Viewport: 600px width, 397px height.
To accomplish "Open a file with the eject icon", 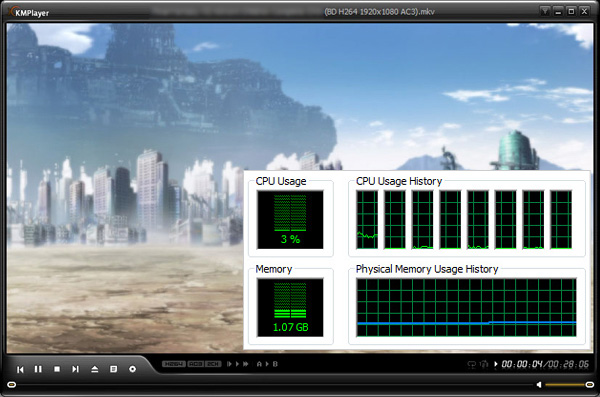I will click(x=95, y=369).
